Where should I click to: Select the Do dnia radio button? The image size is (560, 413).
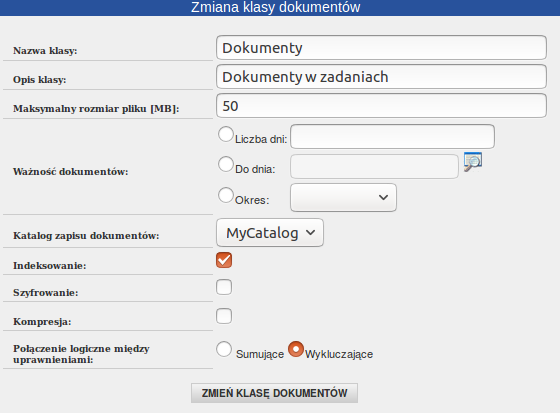coord(226,164)
